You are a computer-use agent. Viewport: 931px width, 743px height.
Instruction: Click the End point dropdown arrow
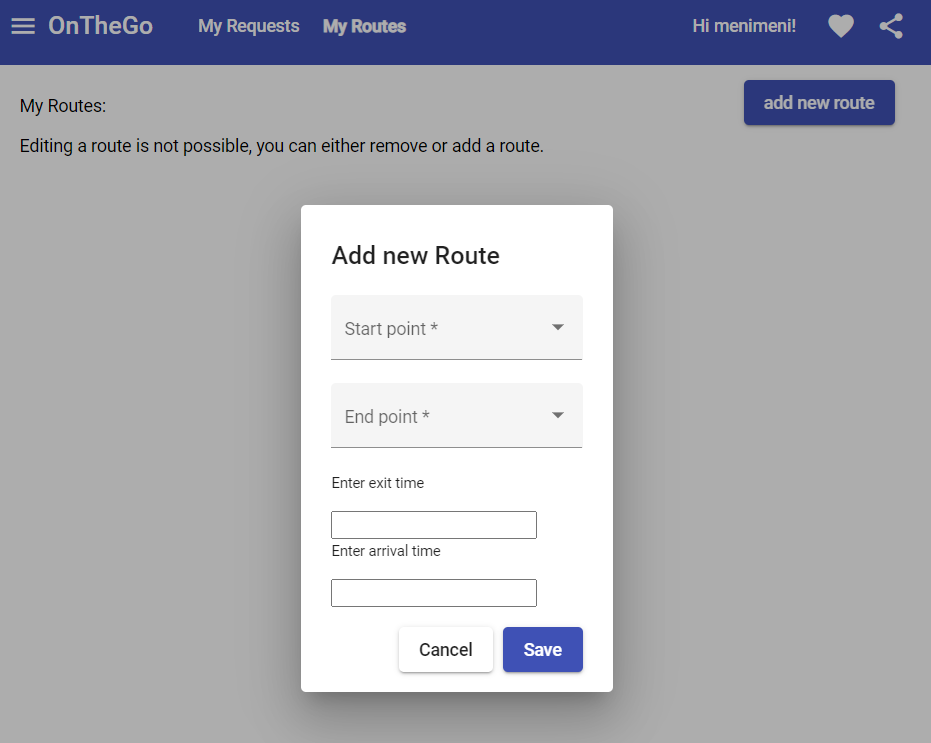coord(558,415)
